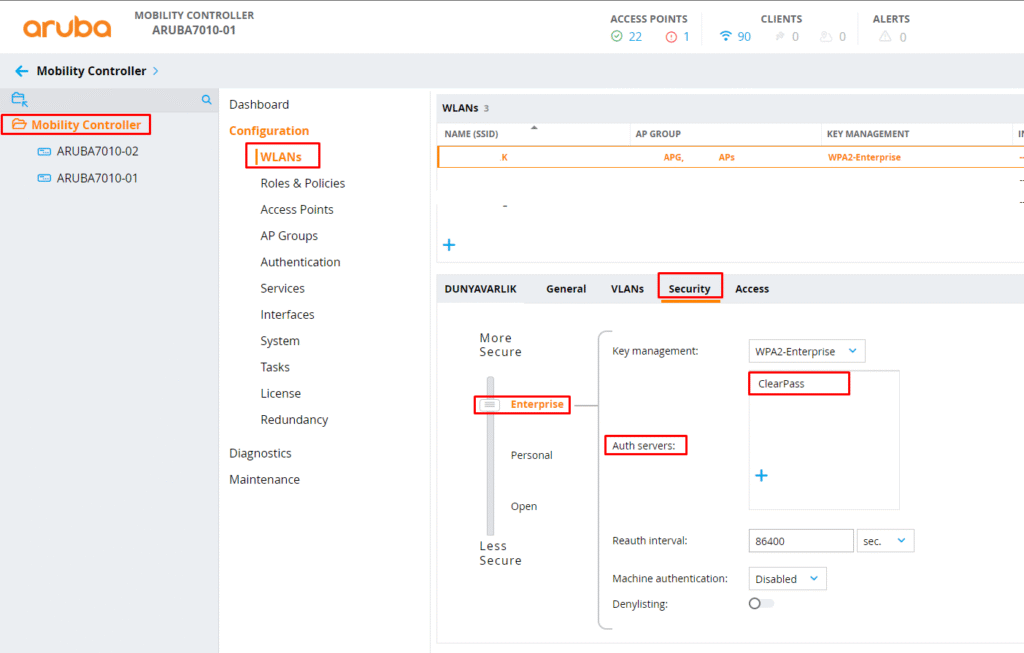Click the search magnifier in the sidebar
Viewport: 1024px width, 653px height.
pyautogui.click(x=207, y=100)
